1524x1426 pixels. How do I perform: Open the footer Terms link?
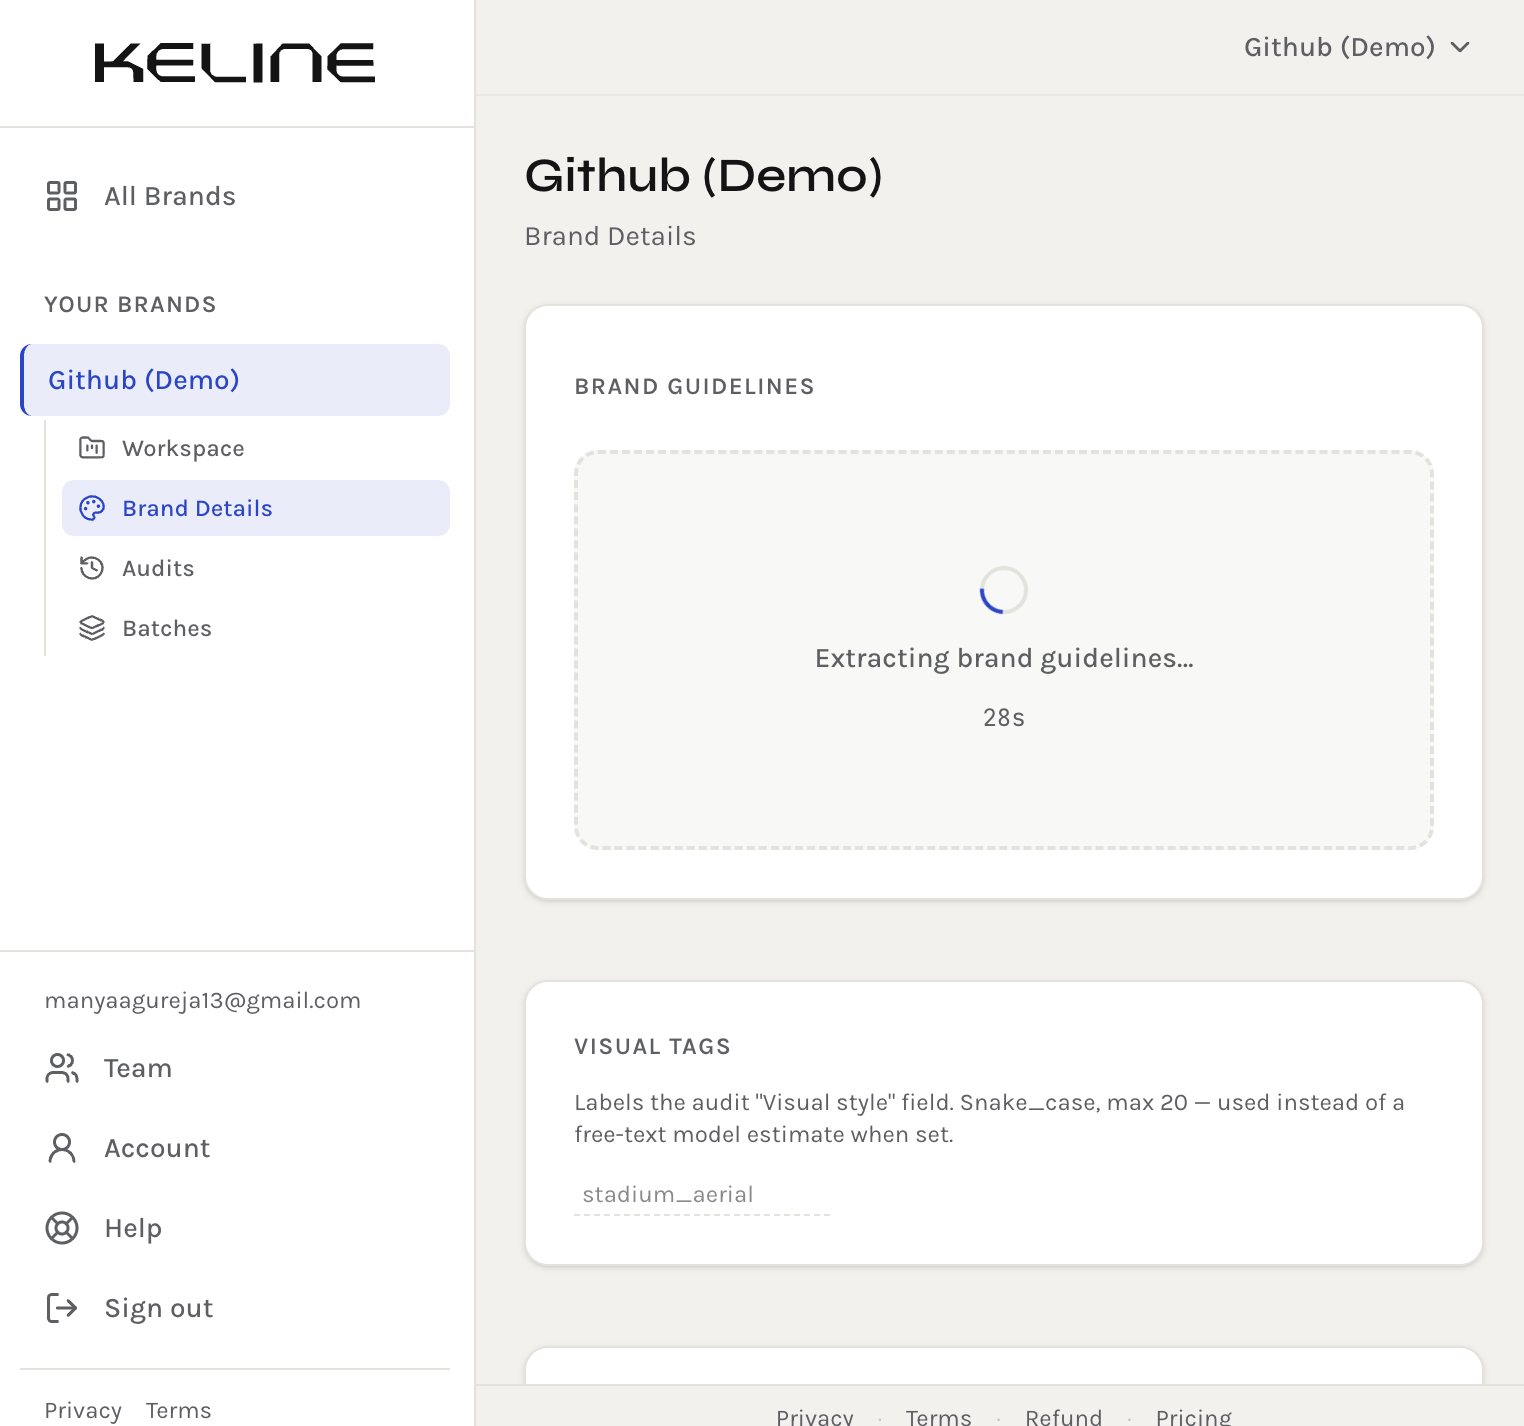point(938,1416)
